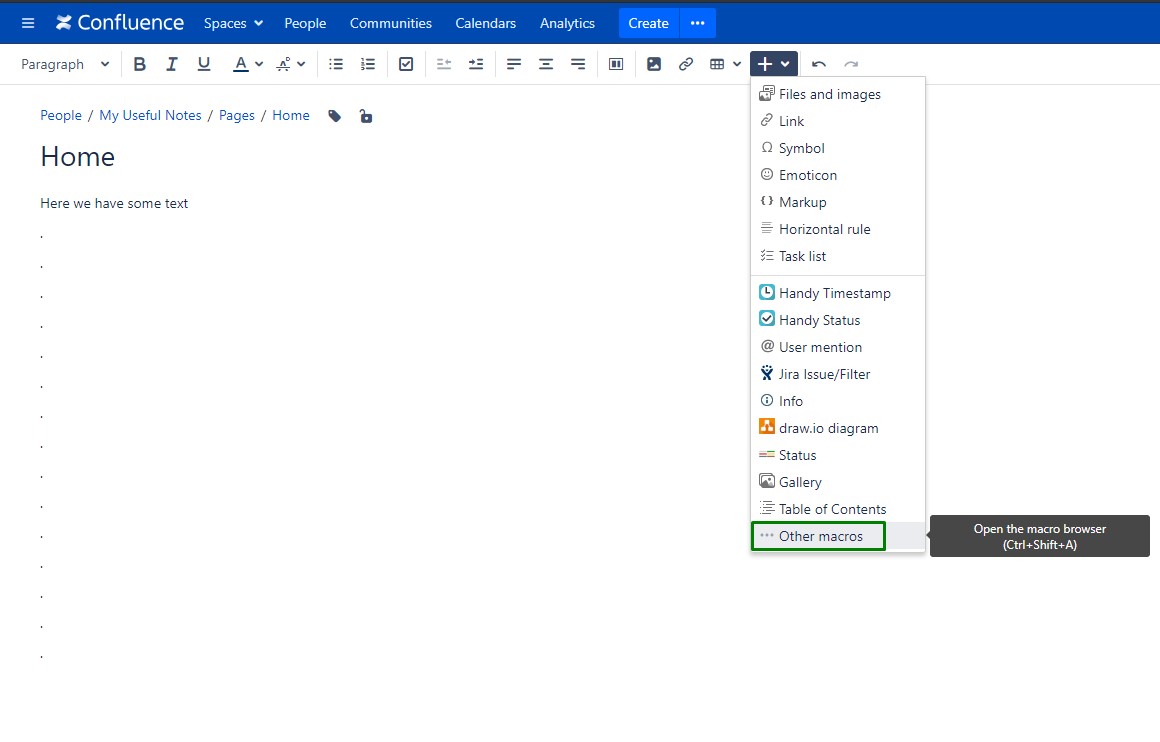Place cursor in 'Here we have some text'
This screenshot has width=1160, height=742.
(114, 203)
